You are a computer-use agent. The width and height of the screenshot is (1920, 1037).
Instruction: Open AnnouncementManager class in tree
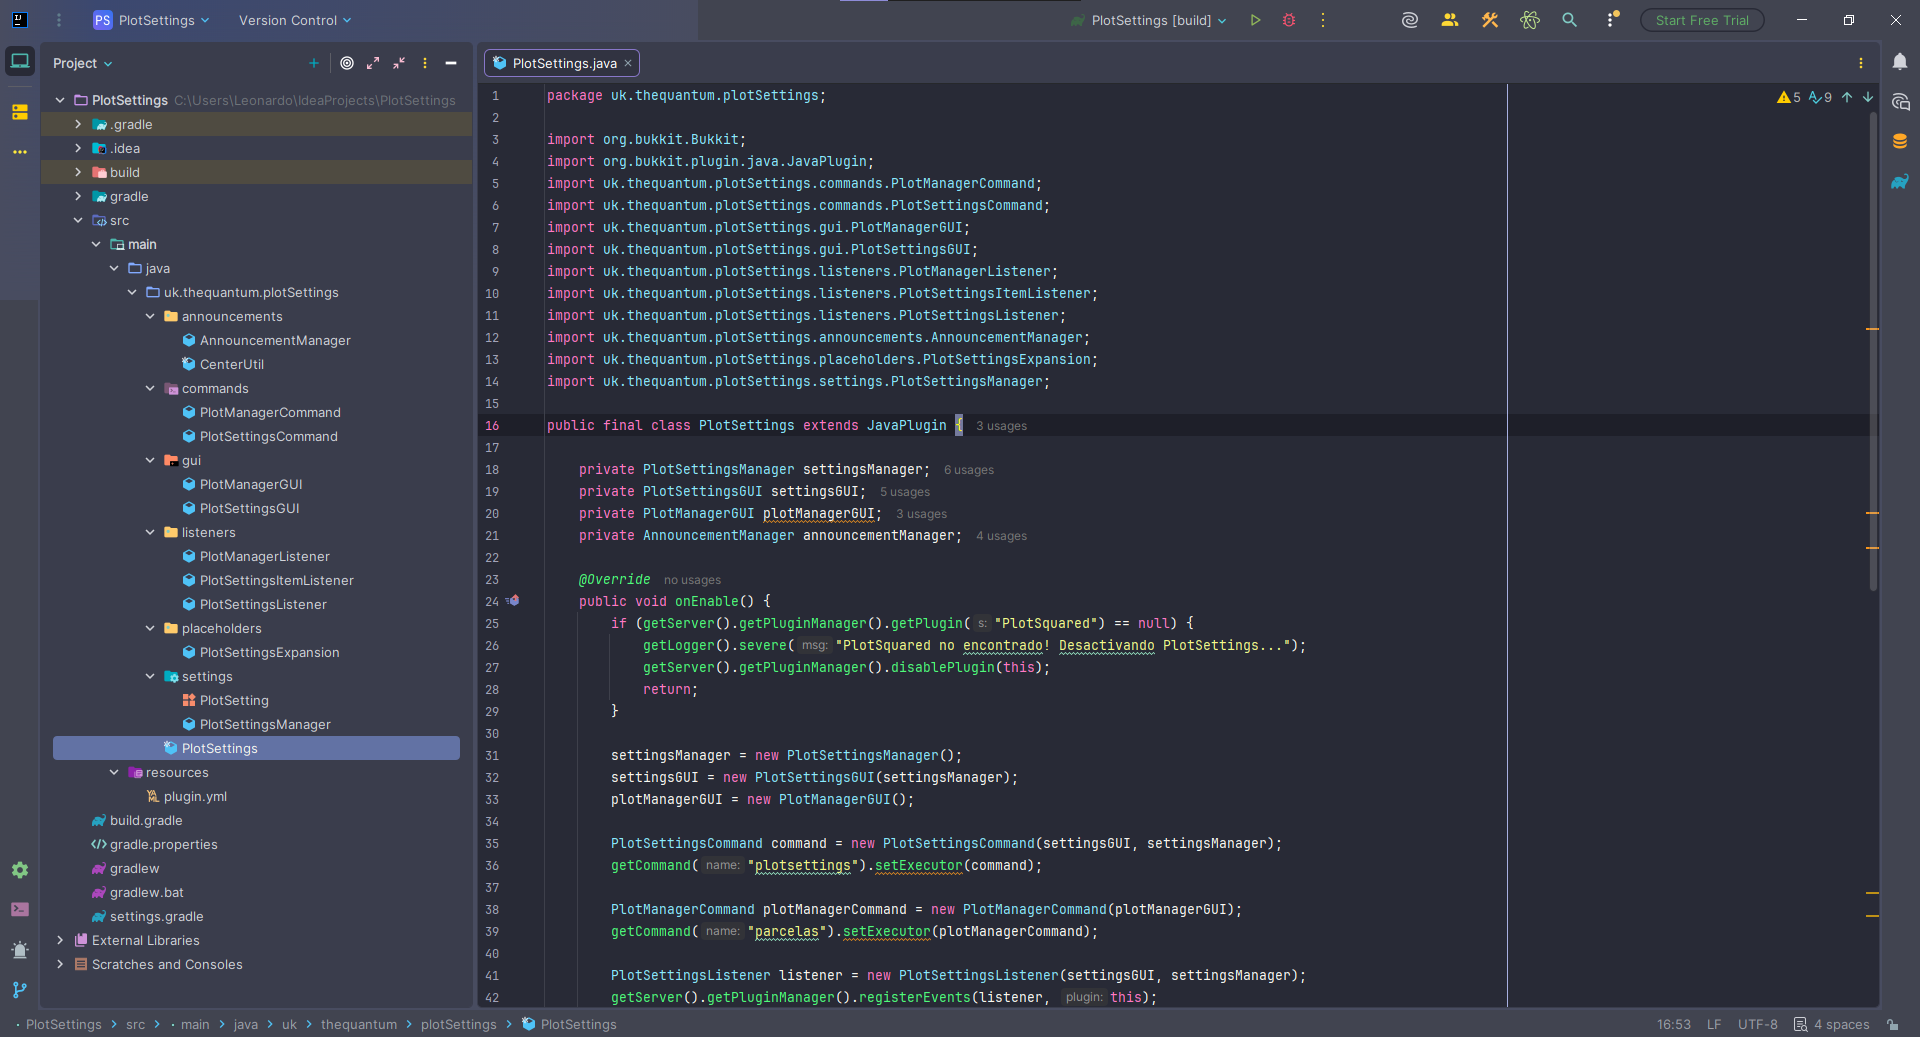click(x=275, y=340)
